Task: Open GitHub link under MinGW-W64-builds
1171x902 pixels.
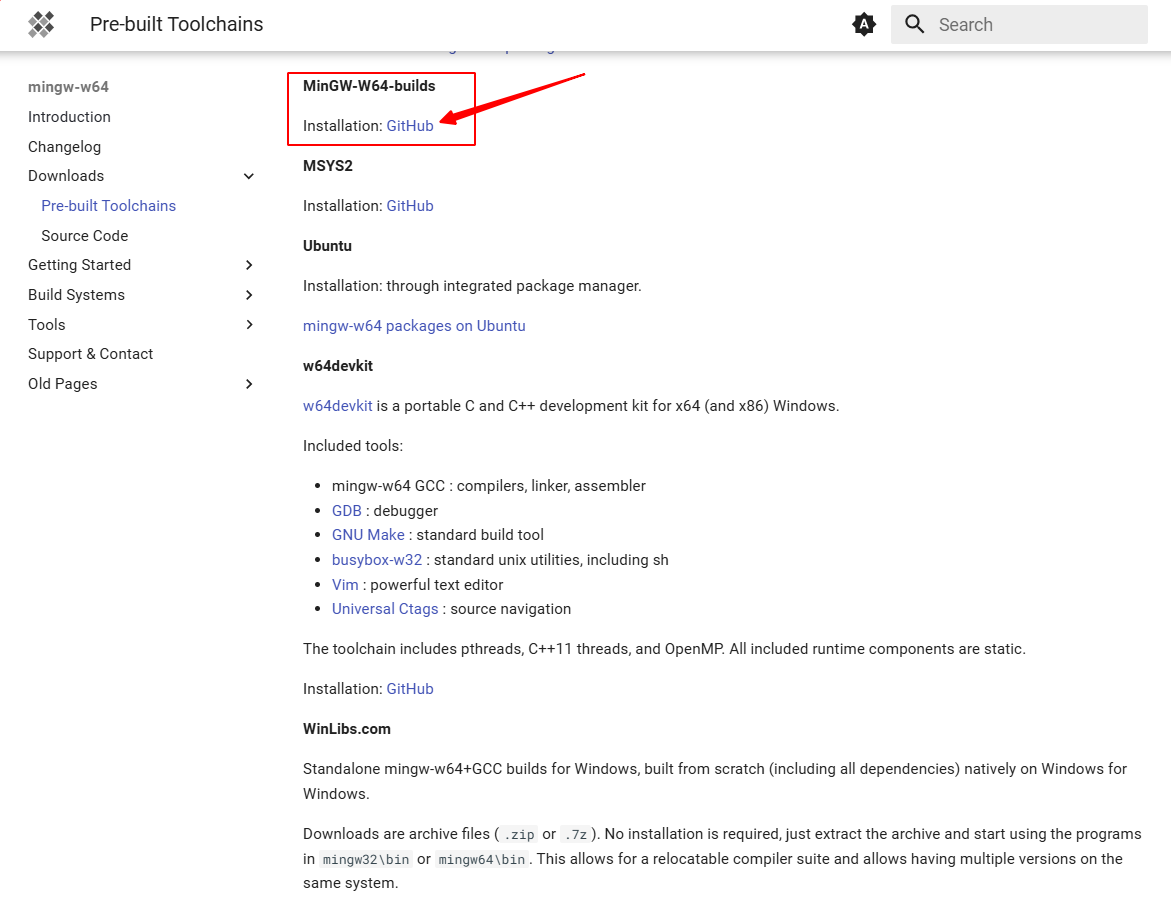Action: (x=410, y=126)
